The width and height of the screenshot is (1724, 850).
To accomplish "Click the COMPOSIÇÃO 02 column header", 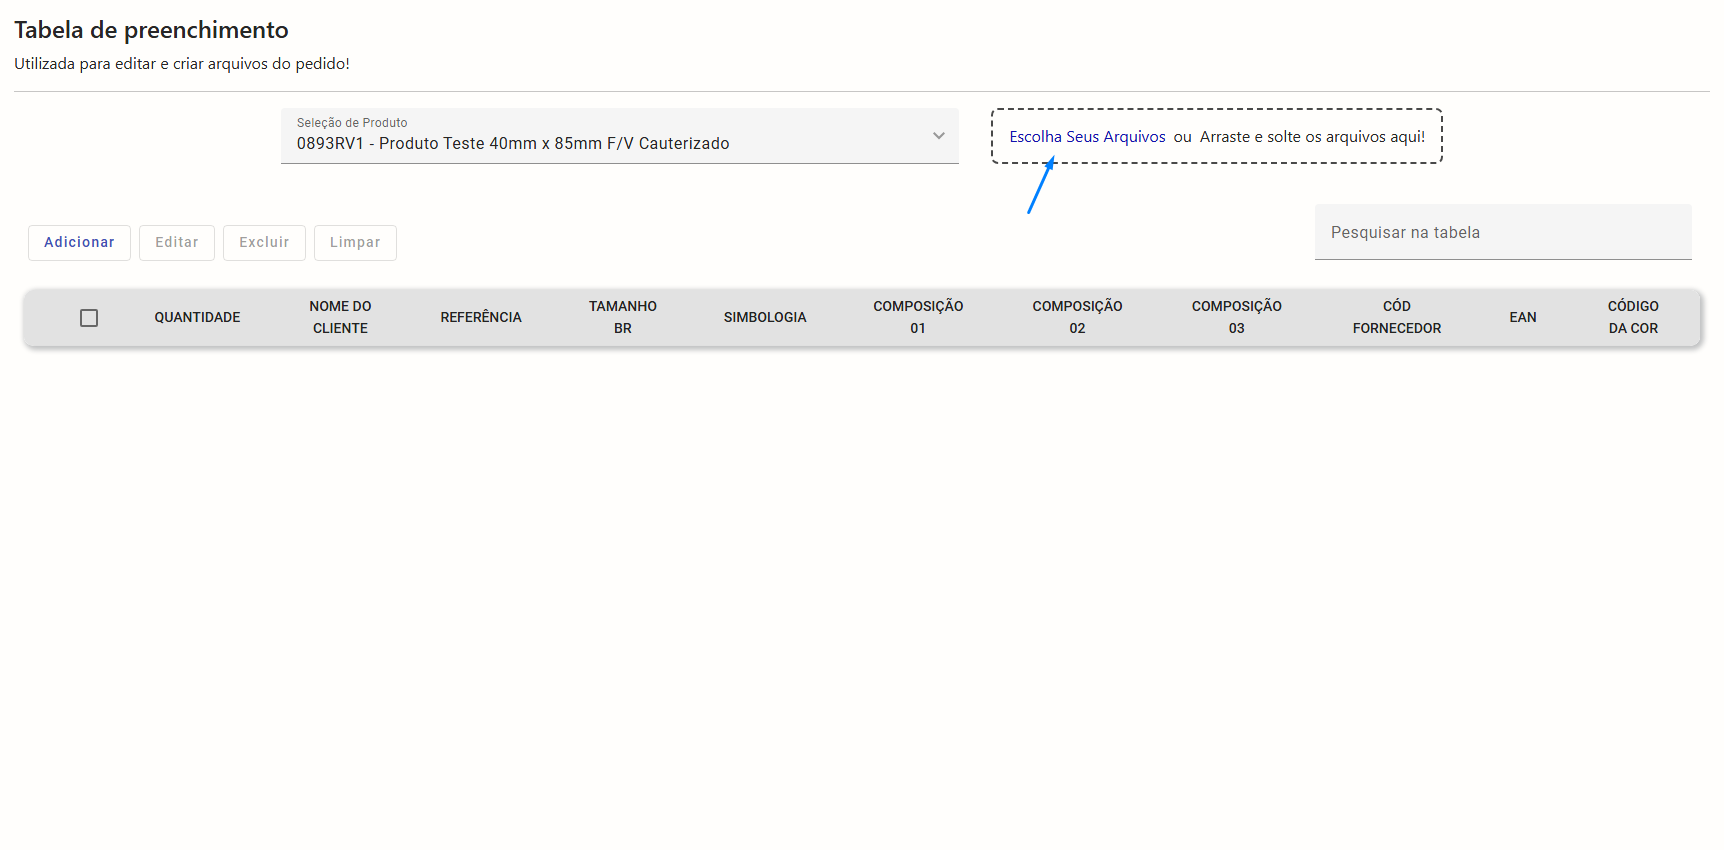I will (x=1077, y=318).
